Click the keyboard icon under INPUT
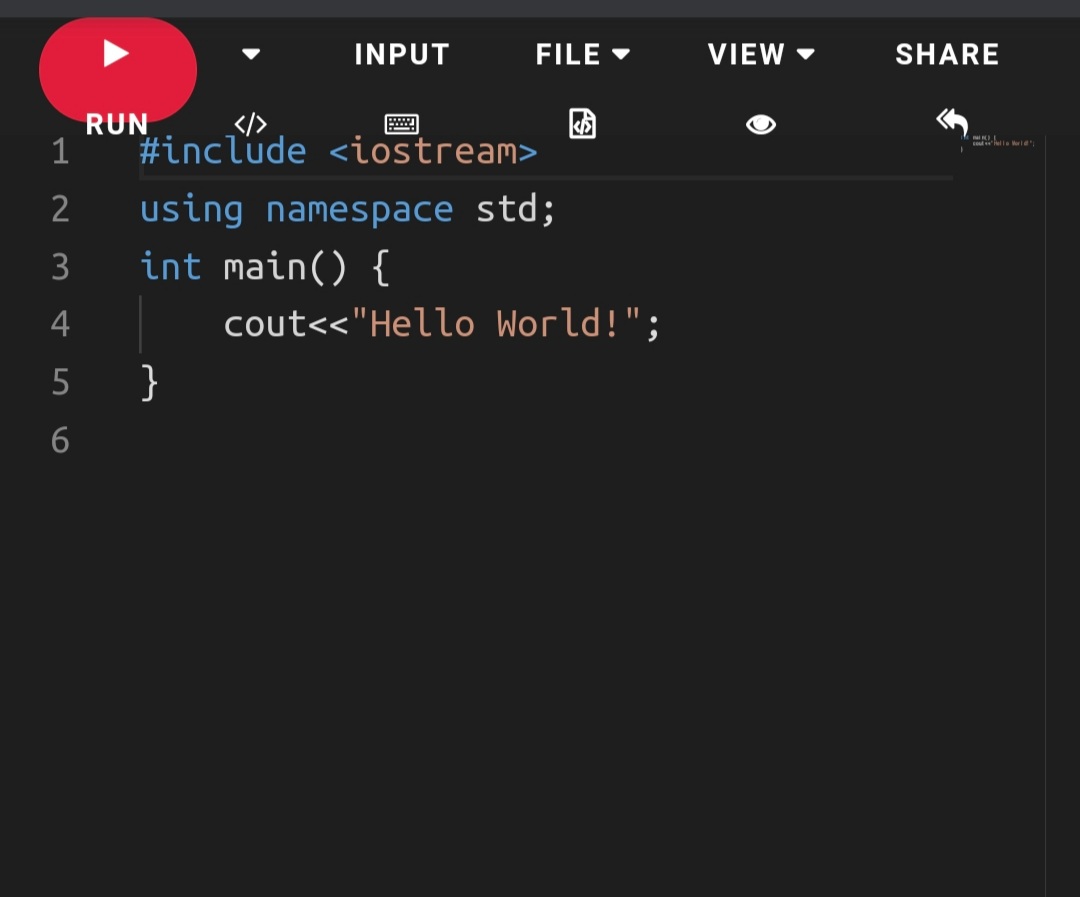This screenshot has height=897, width=1080. (x=402, y=125)
